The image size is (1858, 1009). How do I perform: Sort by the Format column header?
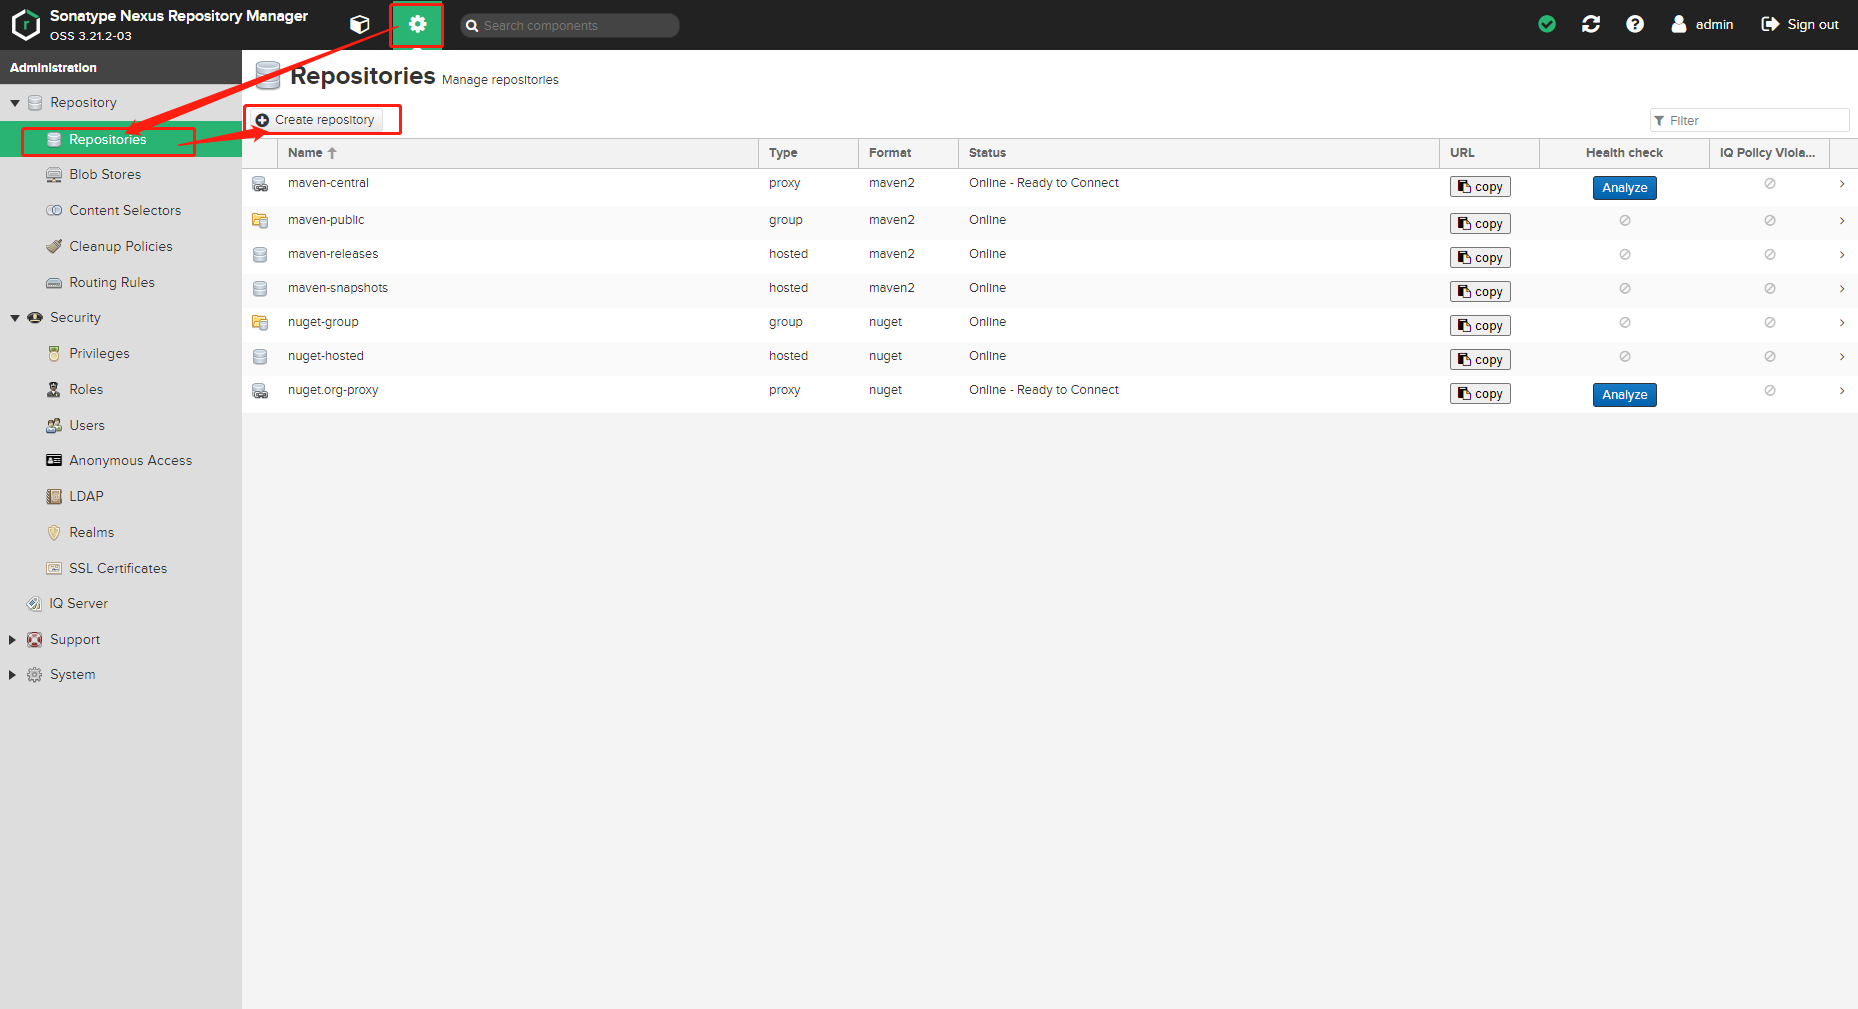click(x=908, y=153)
